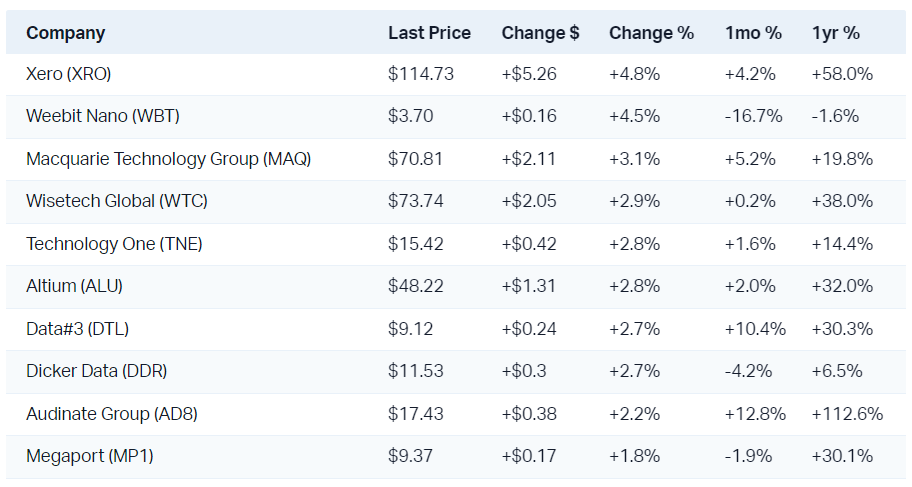Sort table by Company column header
Screen dimensions: 912x487
coord(65,33)
